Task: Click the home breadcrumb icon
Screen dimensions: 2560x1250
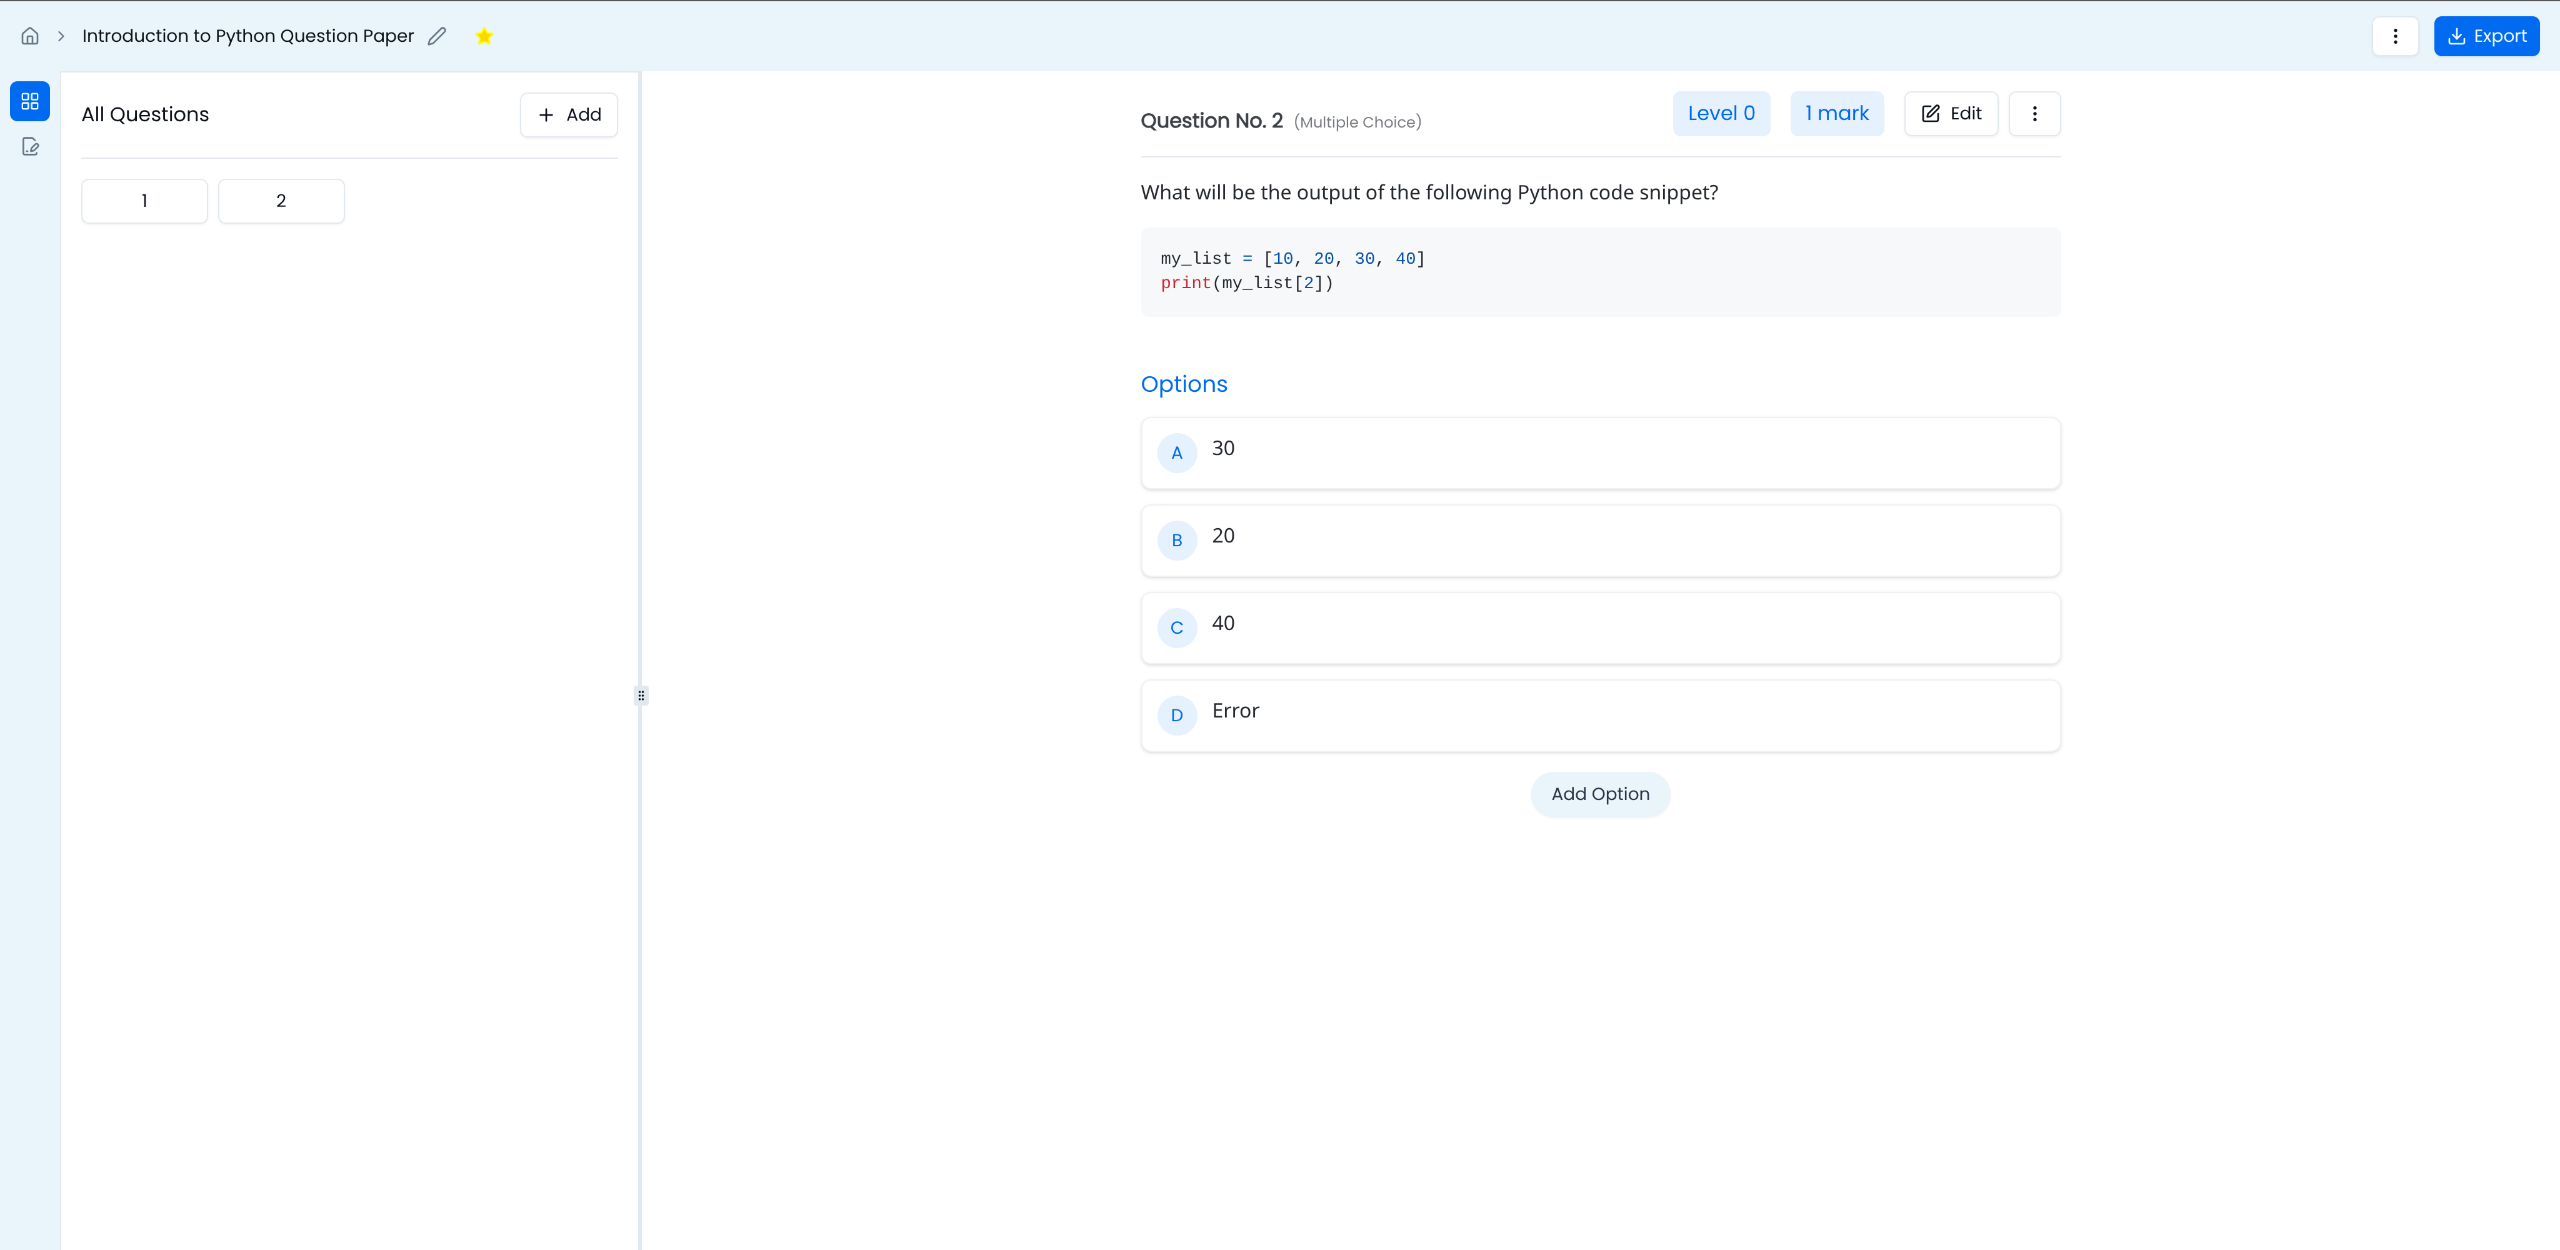Action: coord(30,36)
